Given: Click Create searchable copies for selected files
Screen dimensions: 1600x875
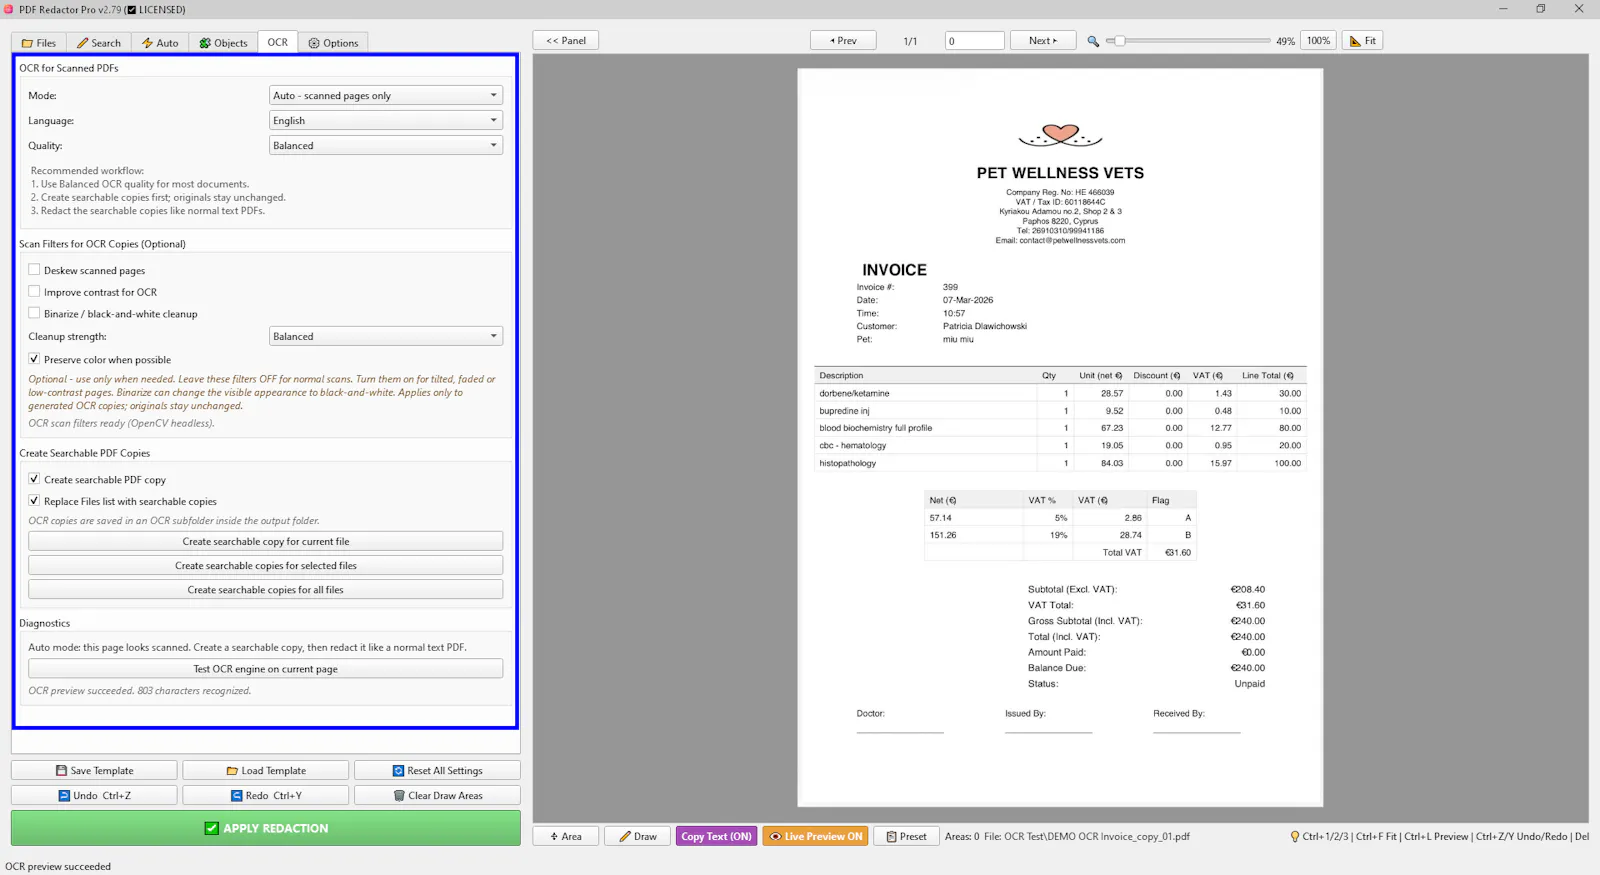Looking at the screenshot, I should pyautogui.click(x=265, y=566).
